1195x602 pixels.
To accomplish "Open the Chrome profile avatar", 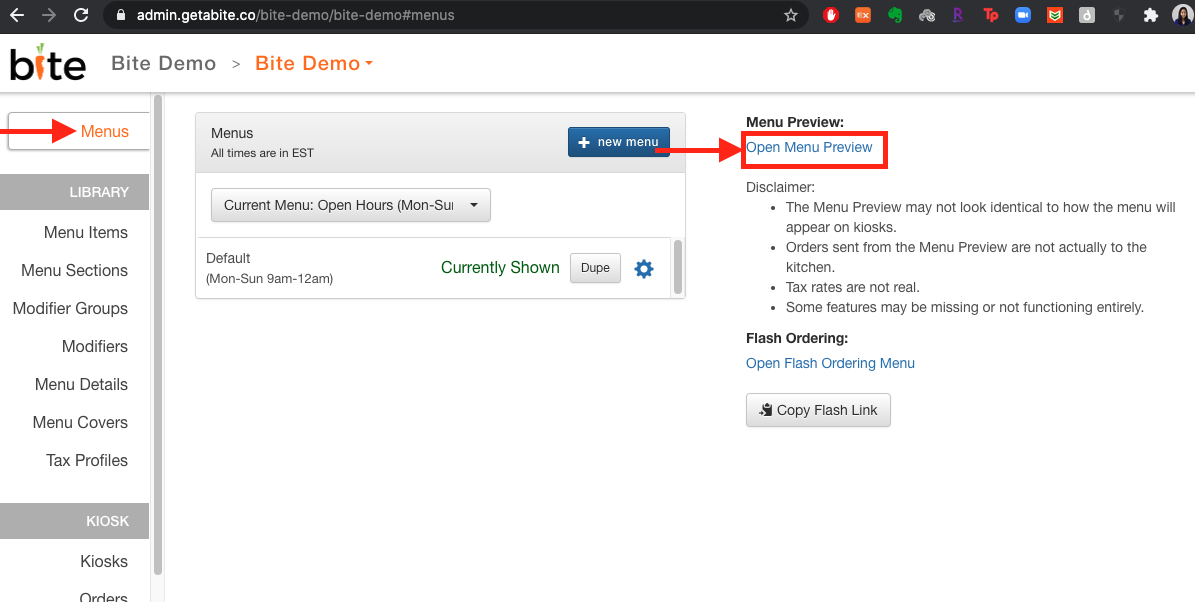I will [x=1181, y=15].
